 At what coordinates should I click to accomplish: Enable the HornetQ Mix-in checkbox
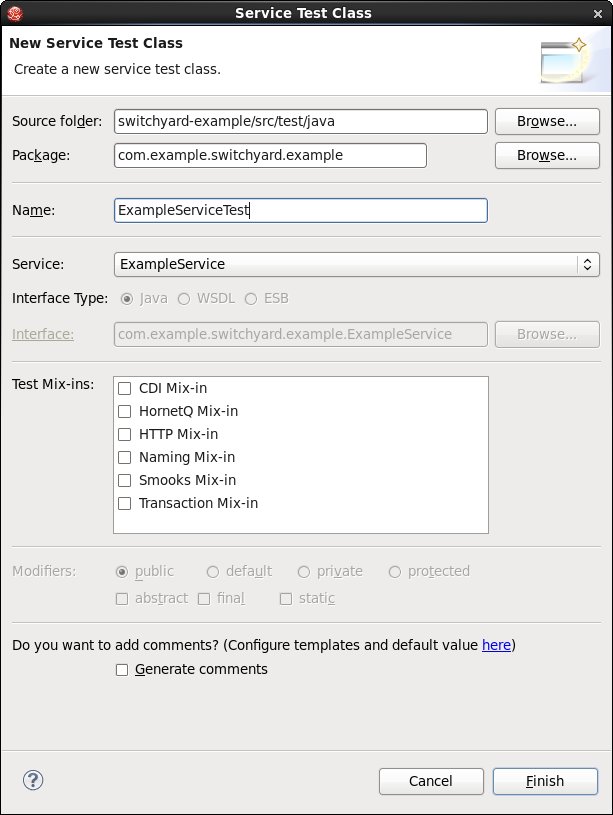pos(125,412)
